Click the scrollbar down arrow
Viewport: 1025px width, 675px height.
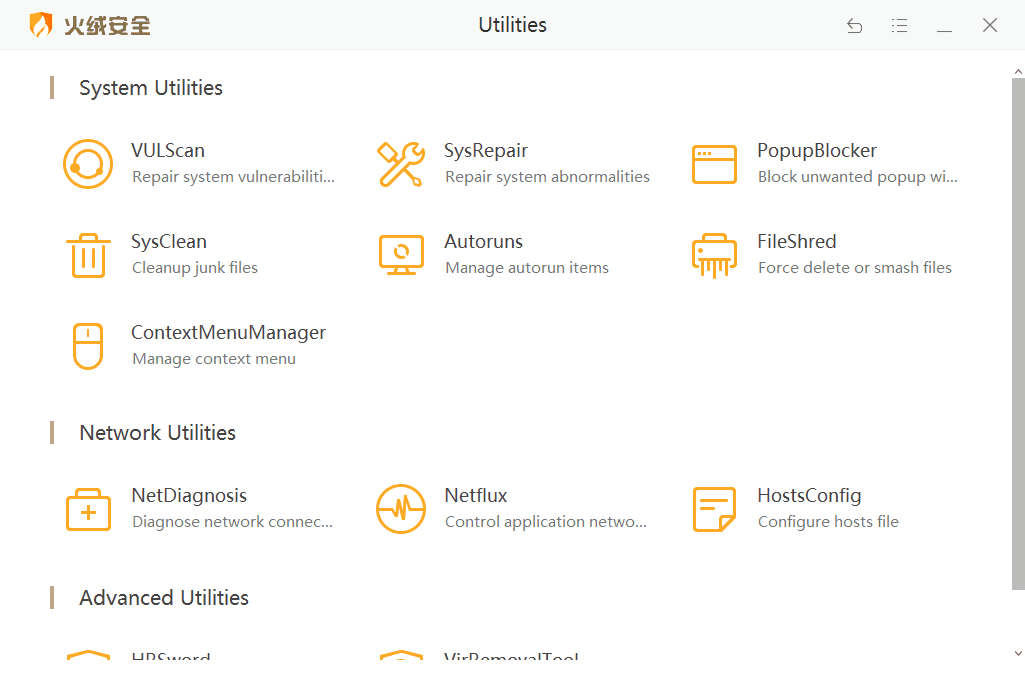(1018, 654)
